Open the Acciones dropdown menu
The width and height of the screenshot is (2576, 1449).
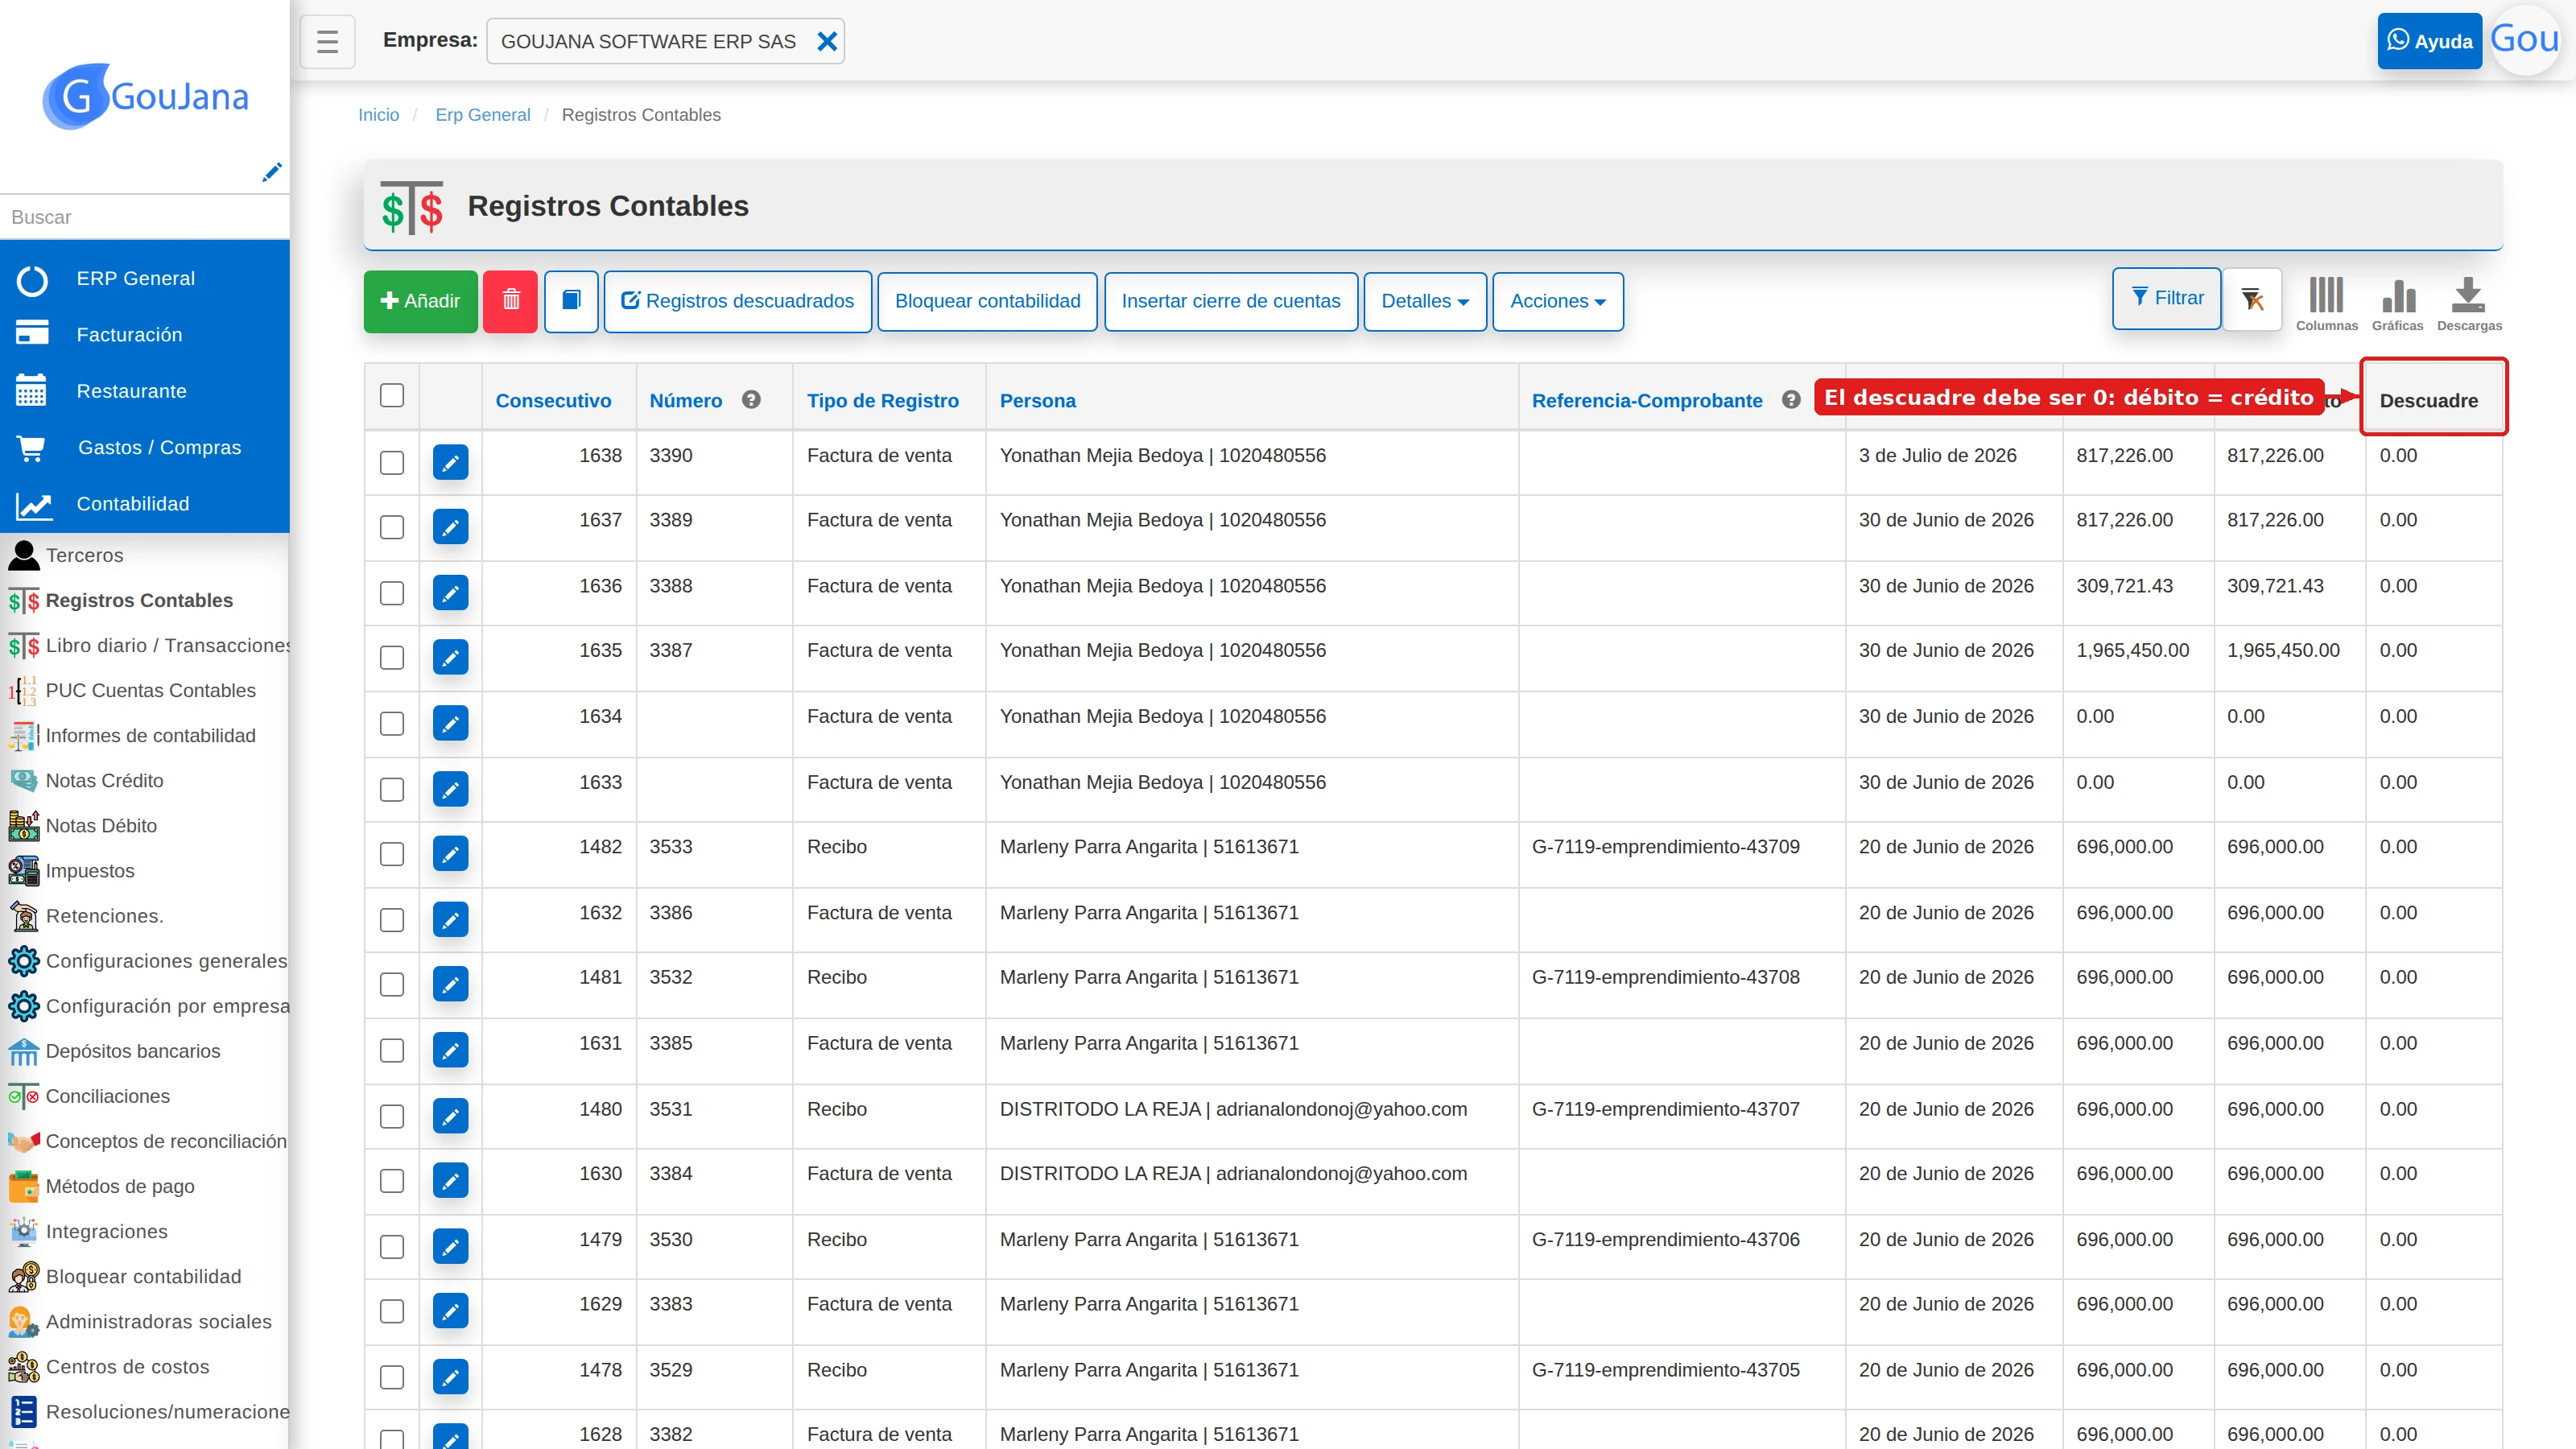pos(1557,301)
